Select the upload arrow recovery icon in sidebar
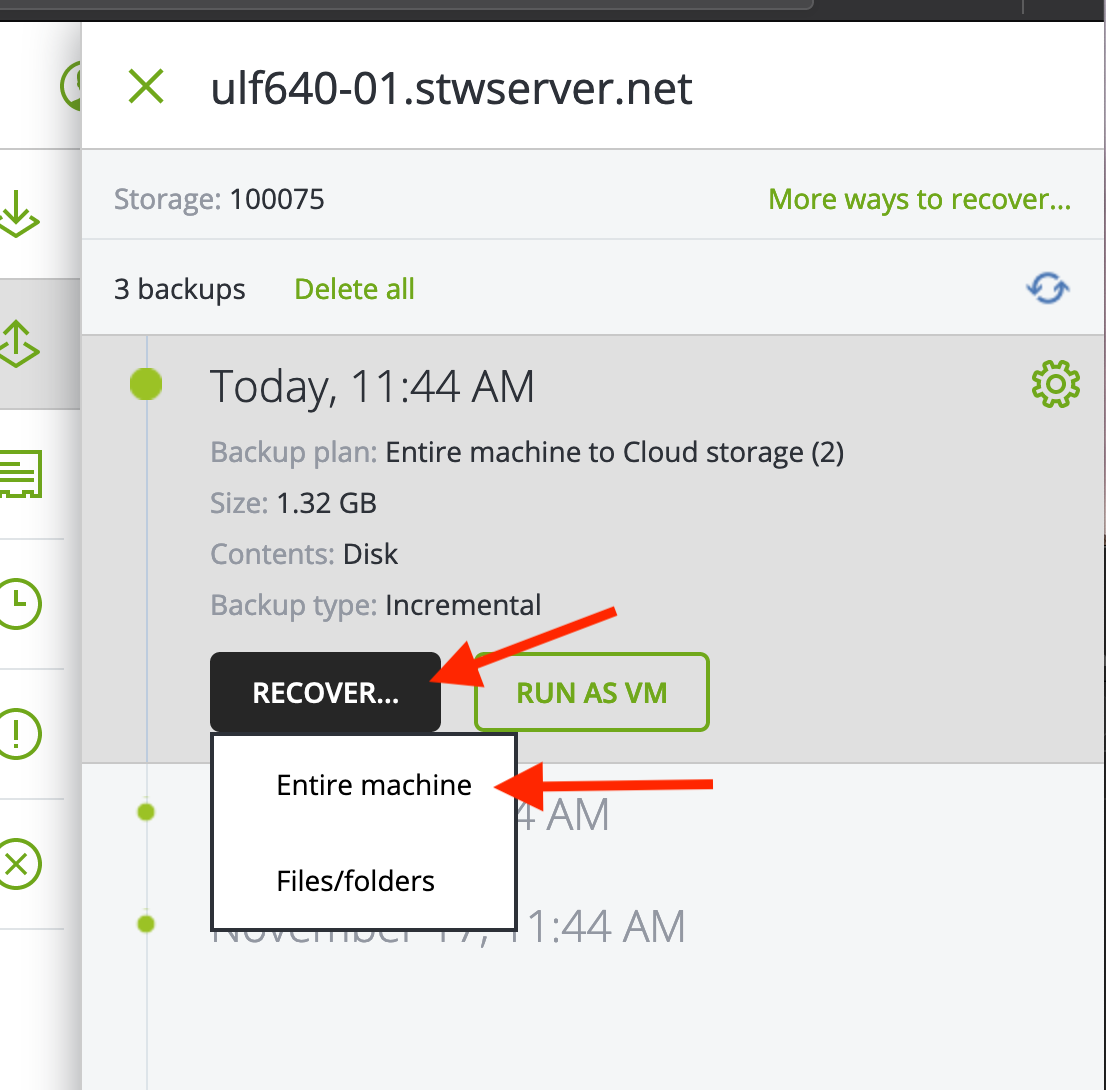Screen dimensions: 1106x1090 point(18,344)
